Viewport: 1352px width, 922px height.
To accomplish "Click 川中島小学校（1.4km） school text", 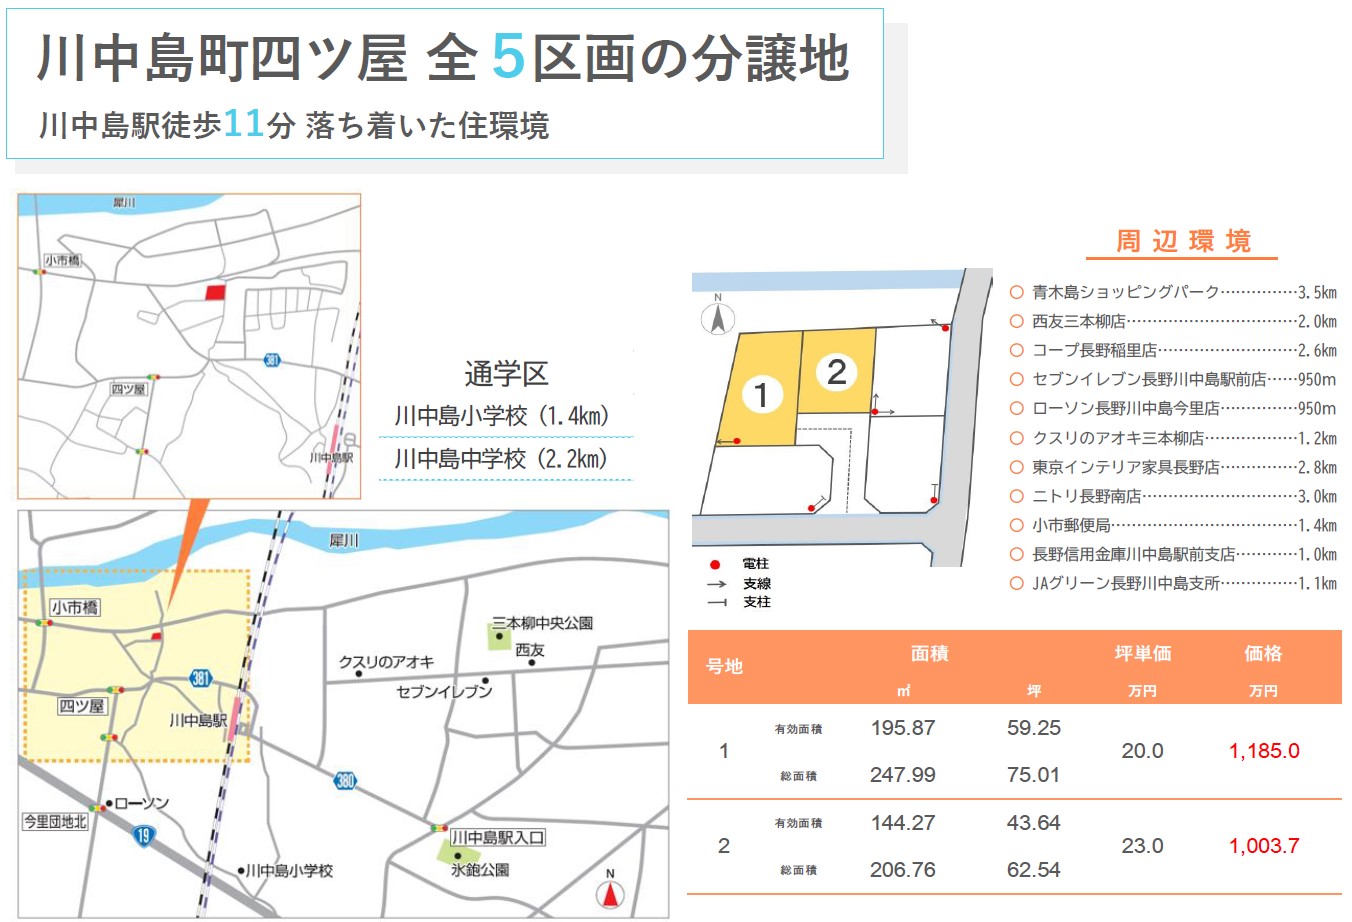I will [502, 416].
